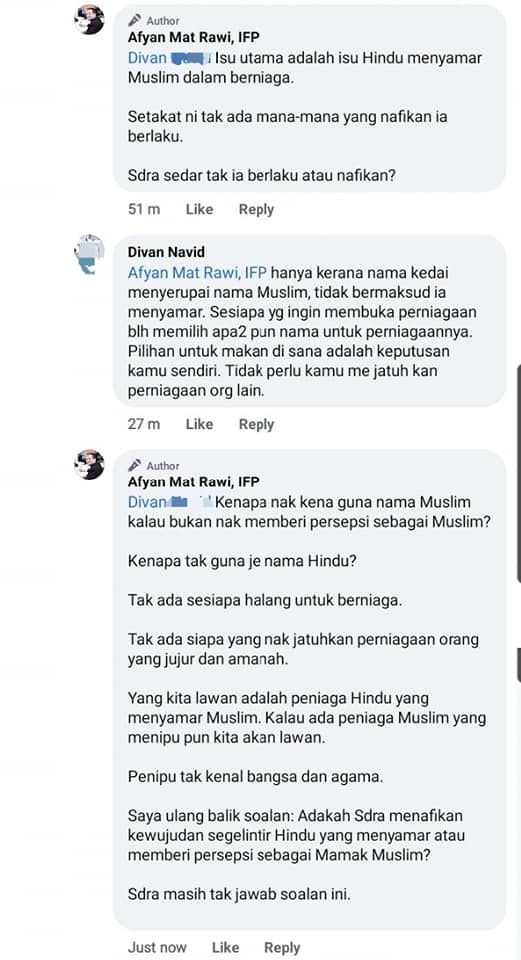Reply to the comment posted 51 m ago
The width and height of the screenshot is (521, 960).
tap(256, 209)
